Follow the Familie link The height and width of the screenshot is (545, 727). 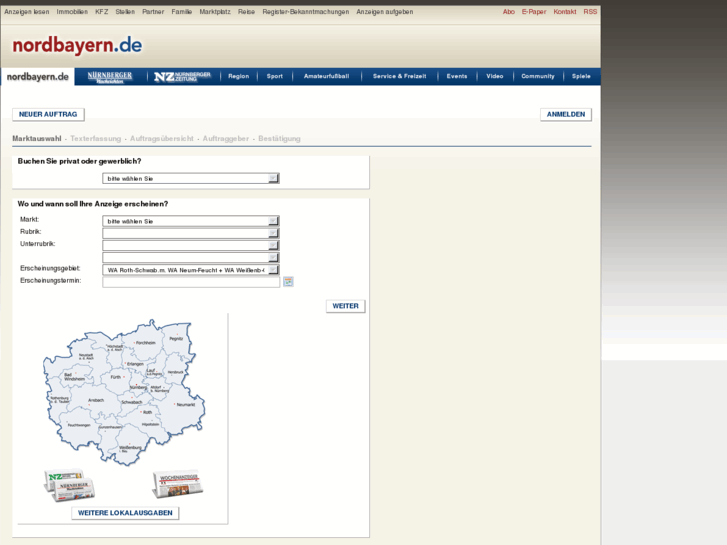point(182,12)
